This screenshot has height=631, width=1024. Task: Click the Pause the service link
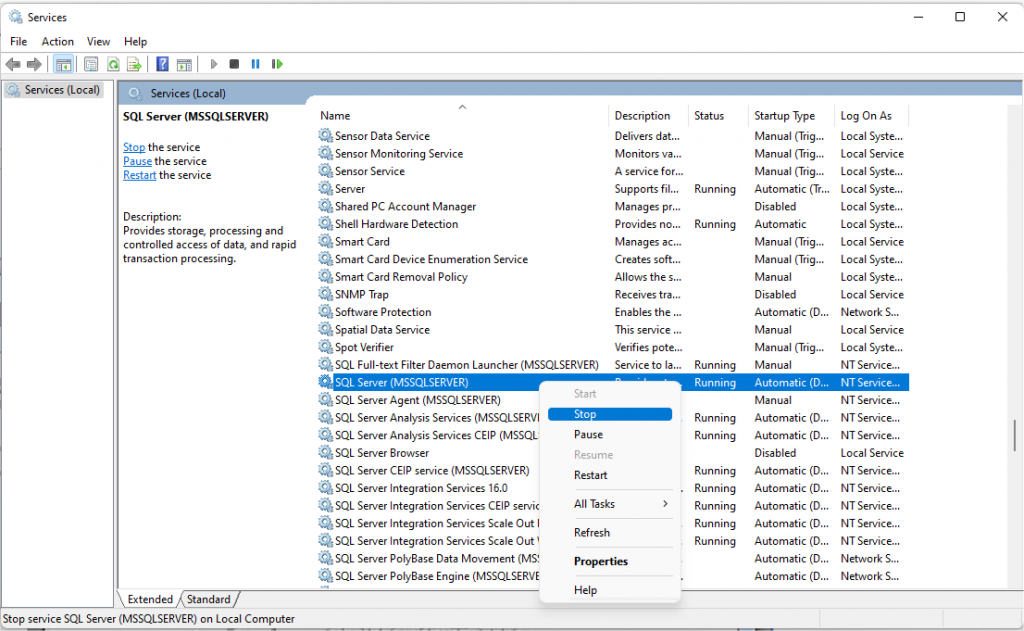pos(137,160)
